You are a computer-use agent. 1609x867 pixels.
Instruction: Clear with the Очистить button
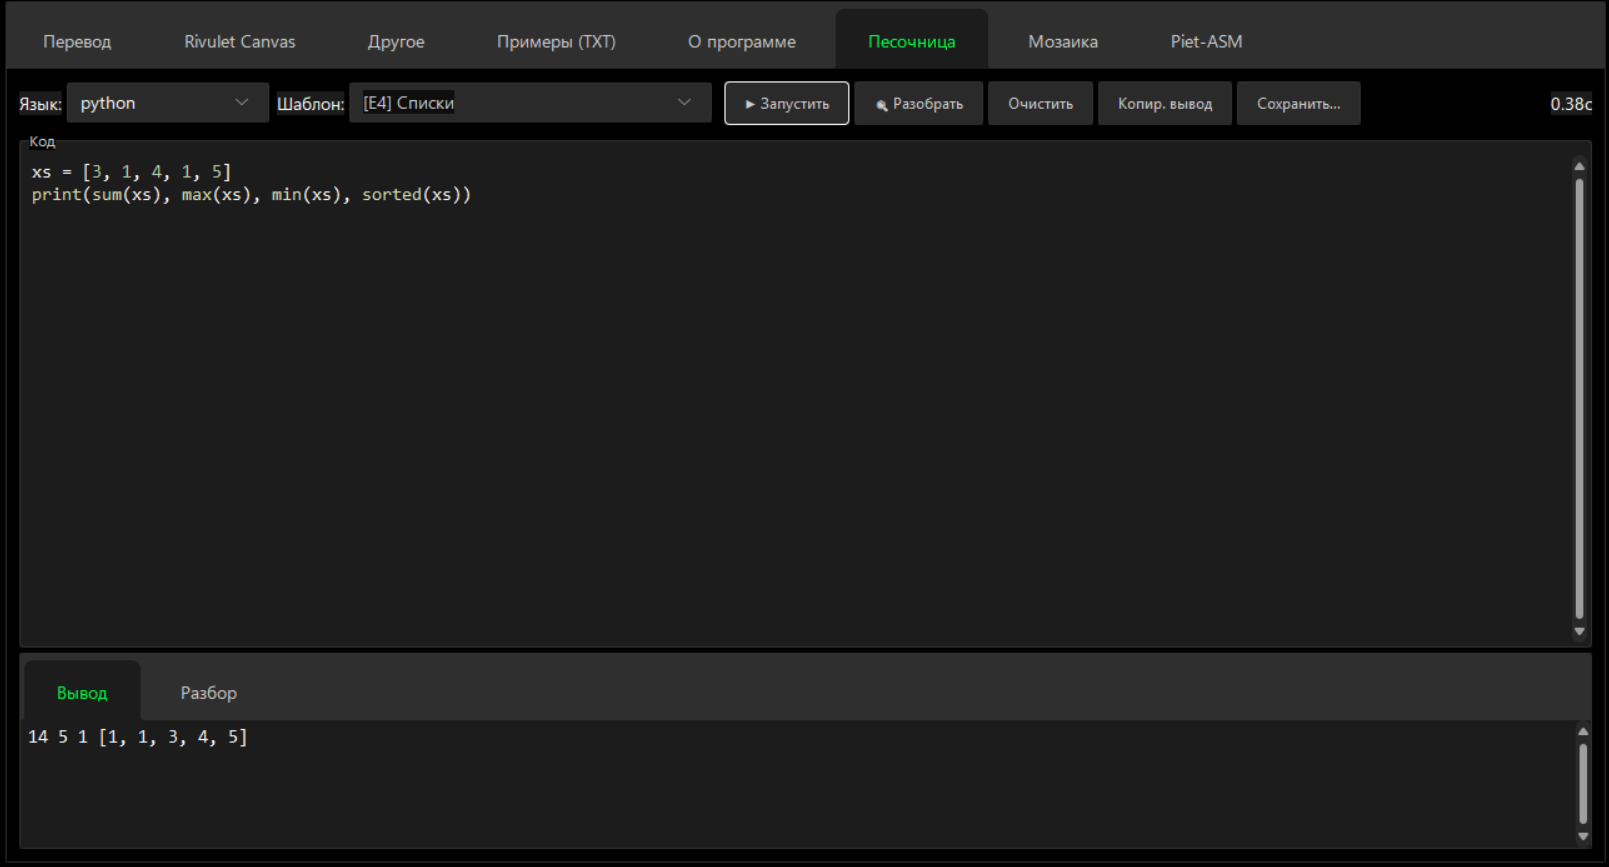(1040, 103)
